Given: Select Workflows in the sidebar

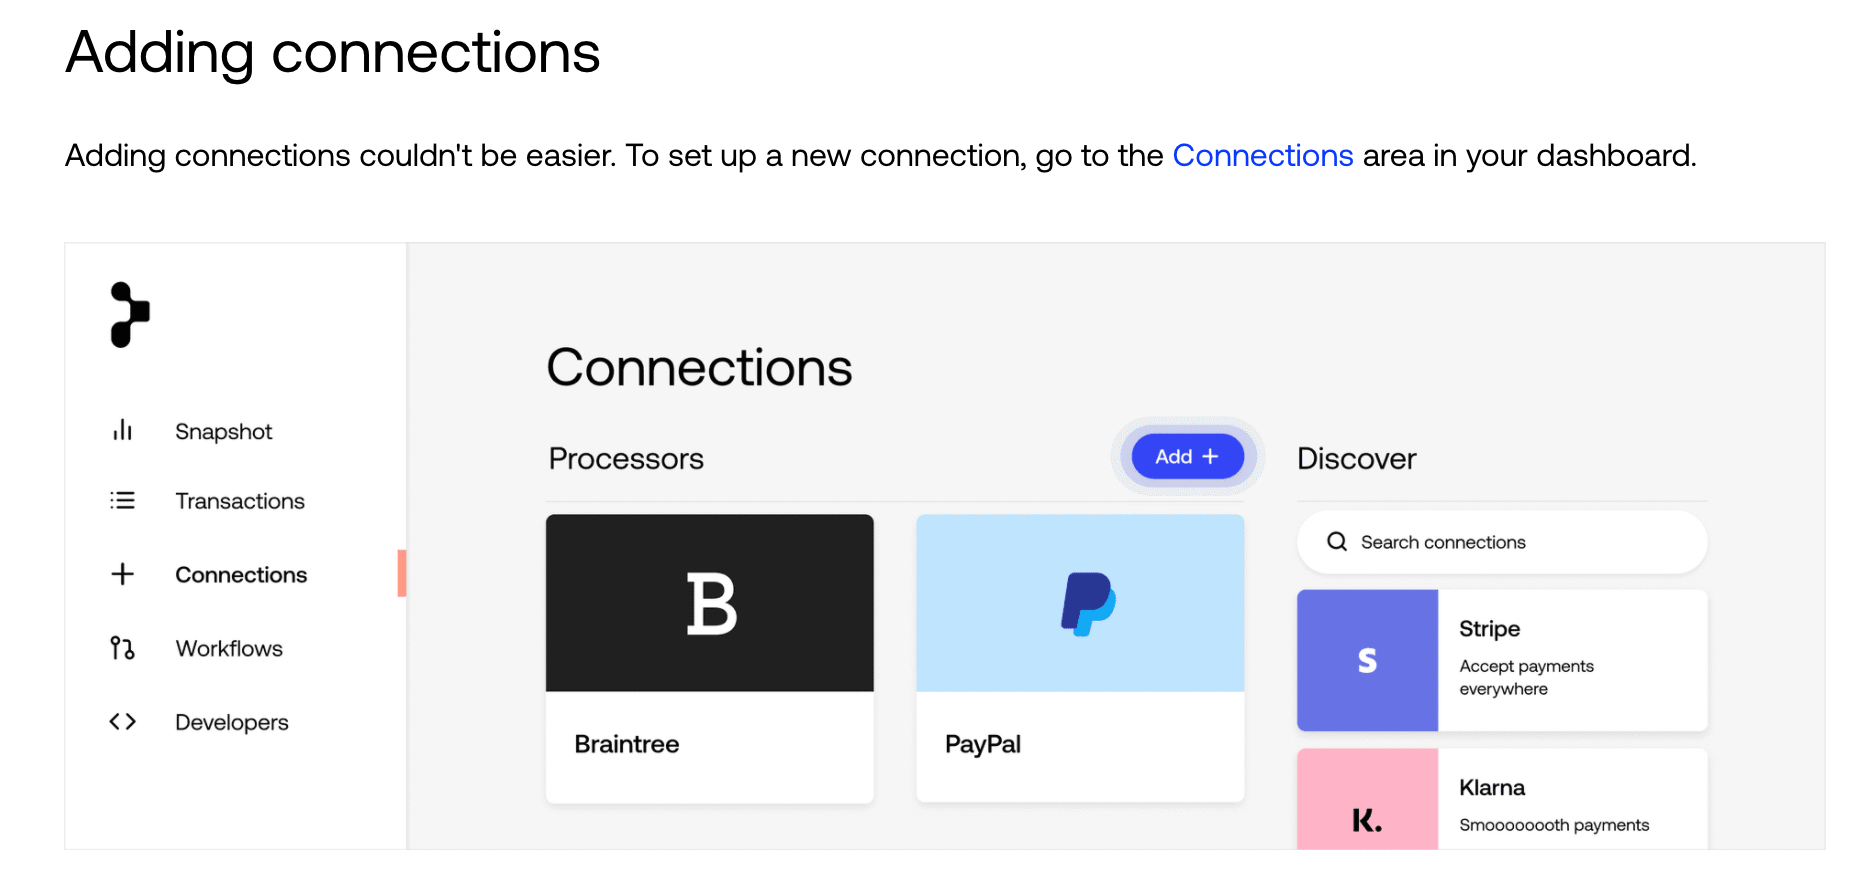Looking at the screenshot, I should tap(229, 648).
